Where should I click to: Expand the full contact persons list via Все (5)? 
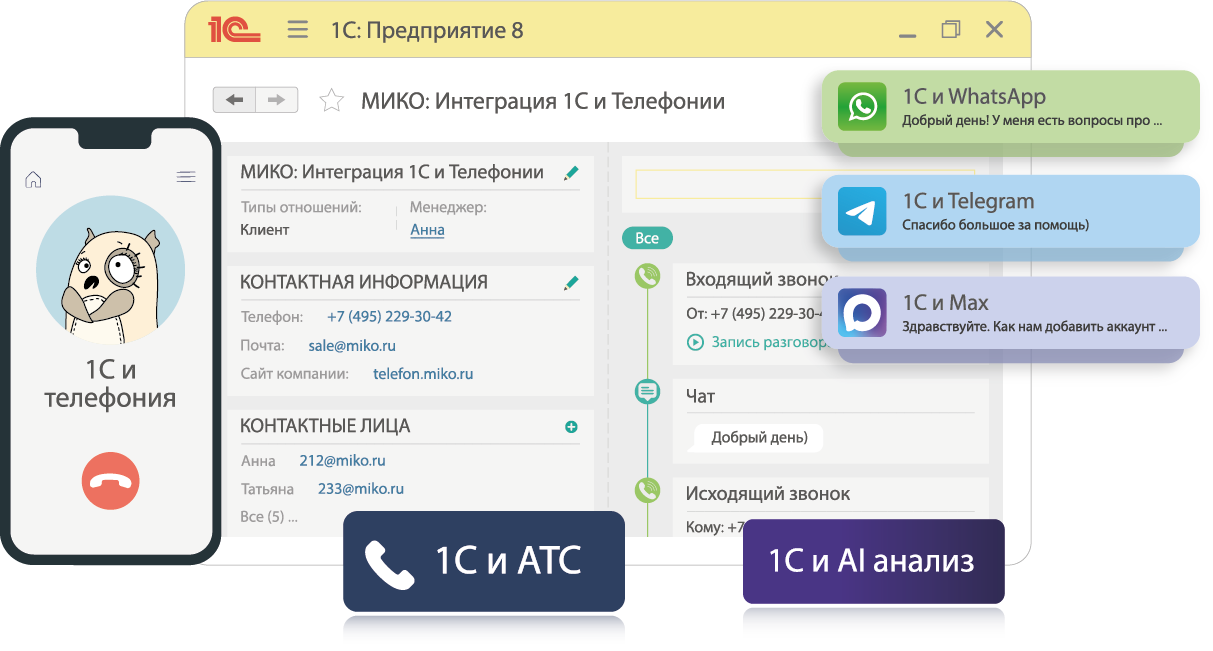pos(268,517)
